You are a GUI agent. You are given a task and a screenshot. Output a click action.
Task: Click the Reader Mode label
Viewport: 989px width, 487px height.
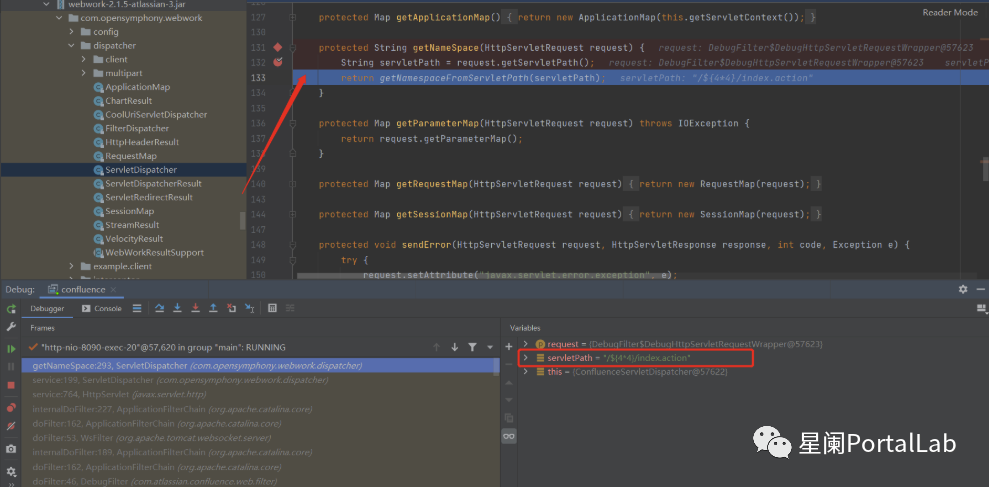(950, 12)
